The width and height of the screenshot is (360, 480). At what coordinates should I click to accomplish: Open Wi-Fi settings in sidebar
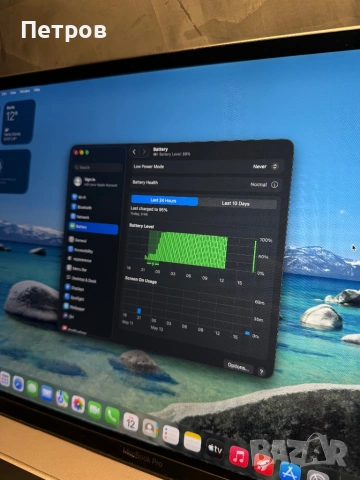pos(80,197)
